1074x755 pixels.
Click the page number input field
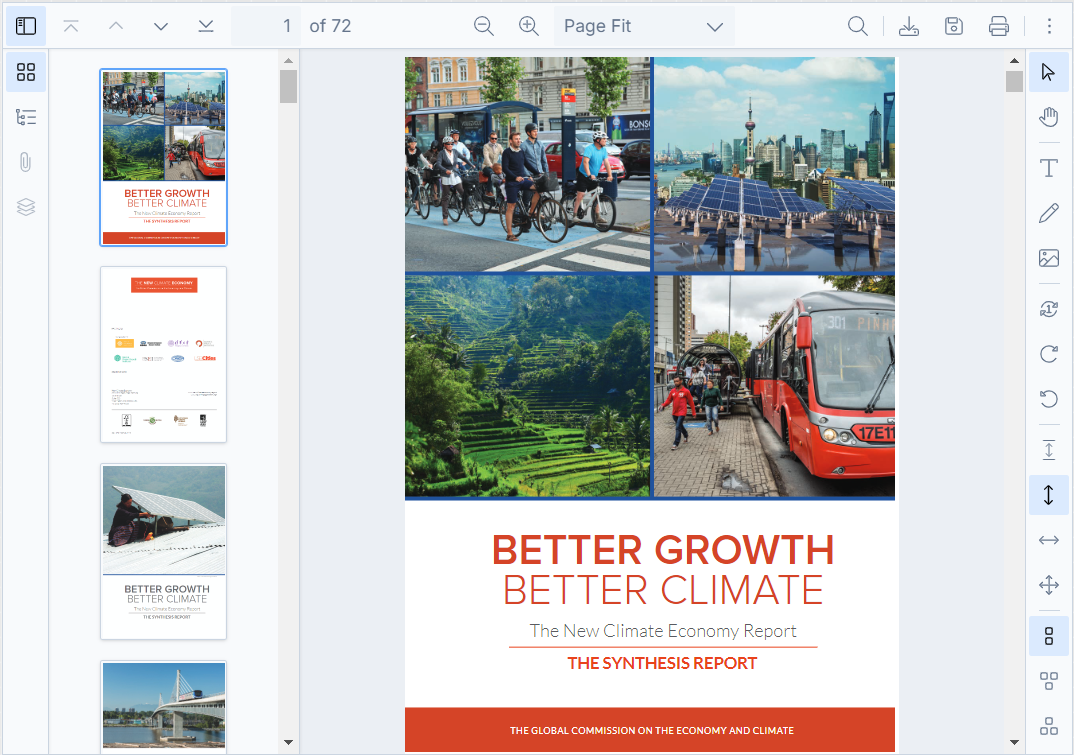pos(266,26)
